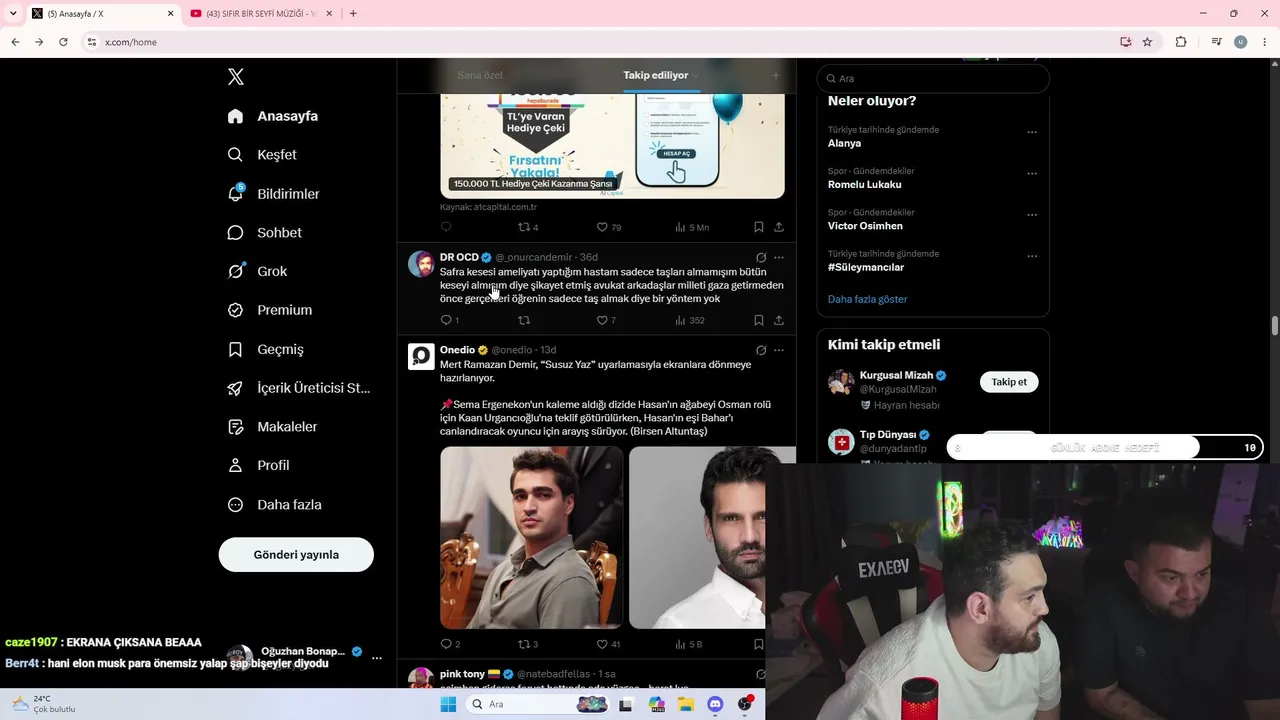The height and width of the screenshot is (720, 1280).
Task: Switch to the YouTube browser tab
Action: [x=258, y=14]
